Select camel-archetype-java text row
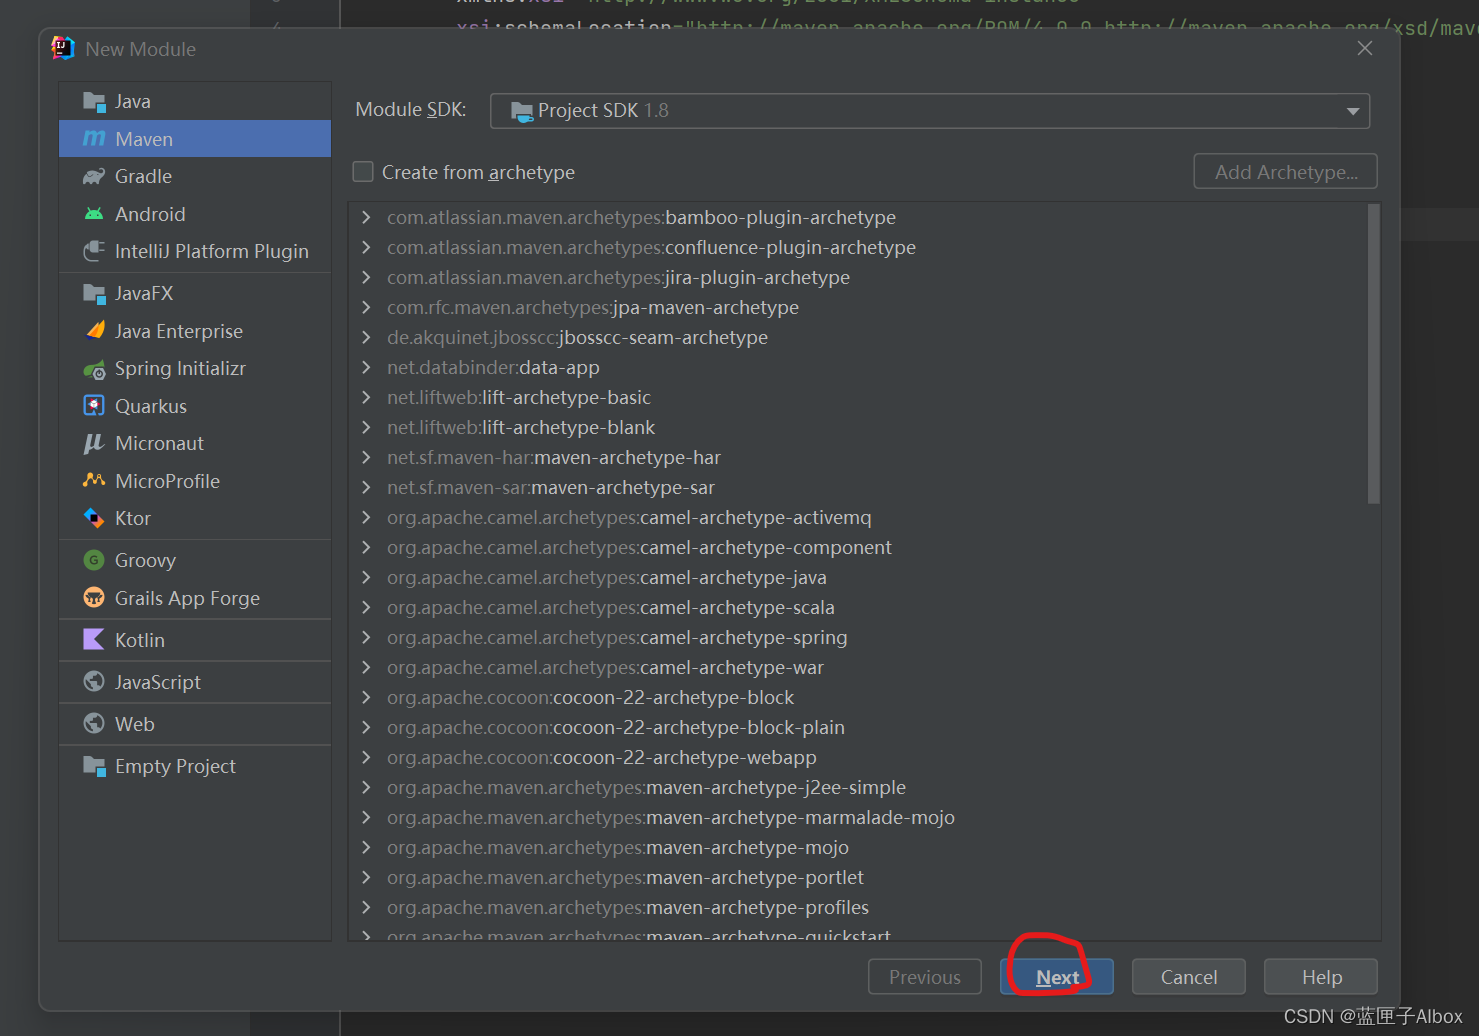This screenshot has width=1479, height=1036. click(607, 577)
